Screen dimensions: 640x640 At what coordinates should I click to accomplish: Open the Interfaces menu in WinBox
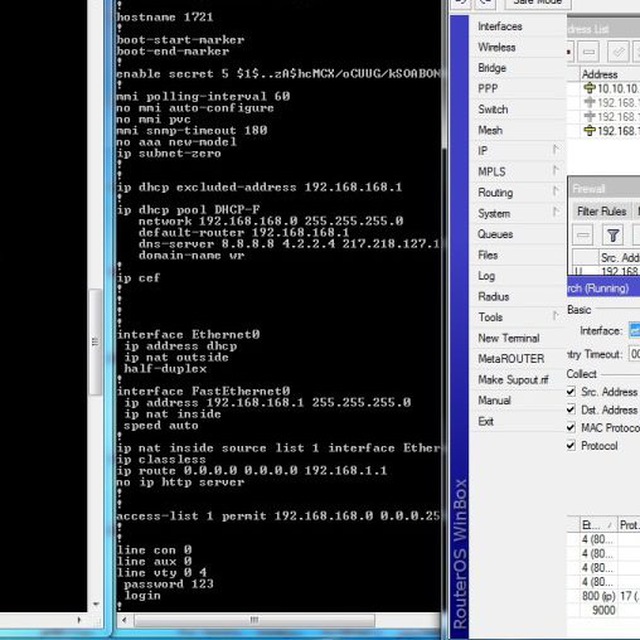pos(500,27)
